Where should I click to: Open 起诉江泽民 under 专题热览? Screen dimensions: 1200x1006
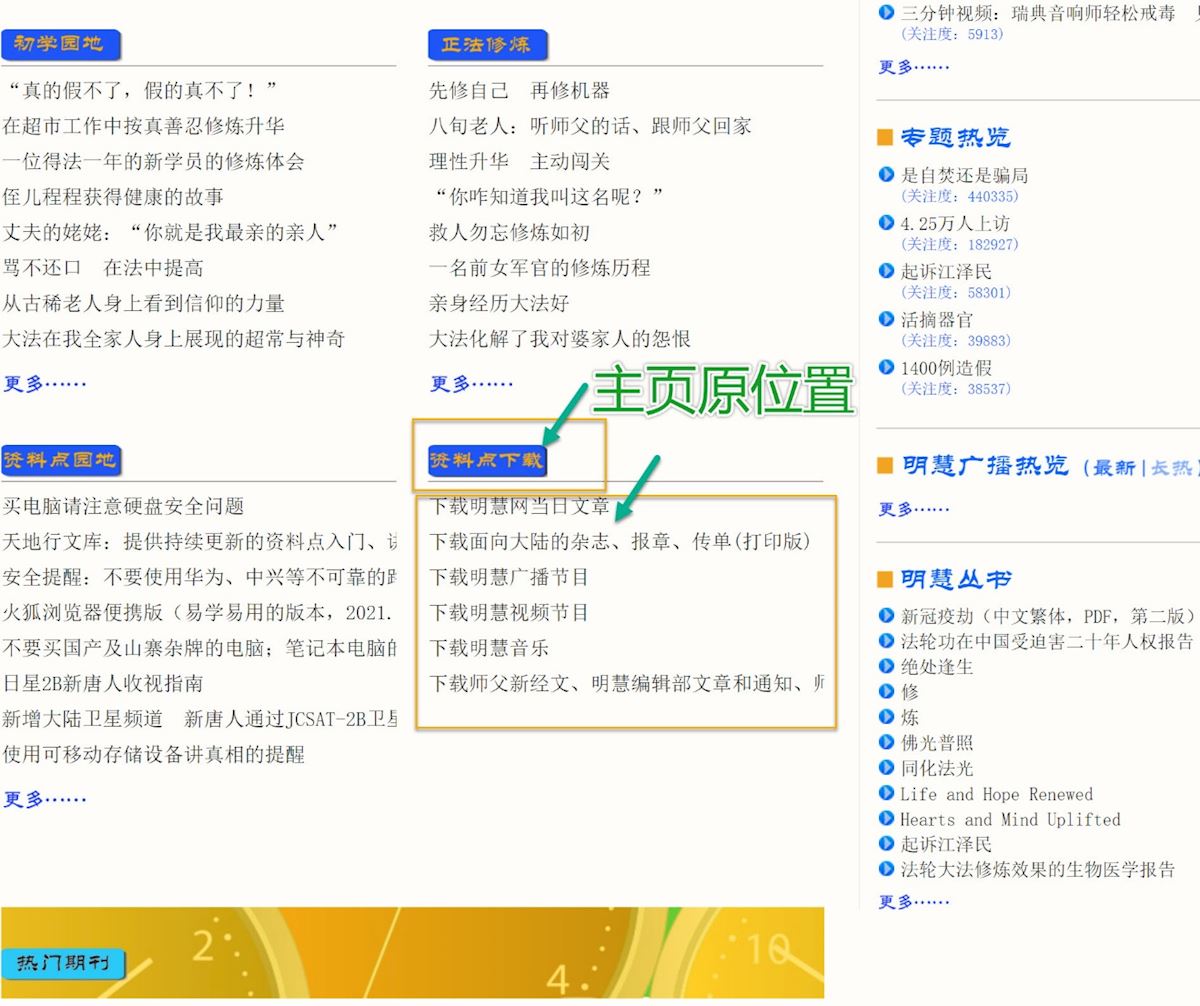(x=946, y=272)
